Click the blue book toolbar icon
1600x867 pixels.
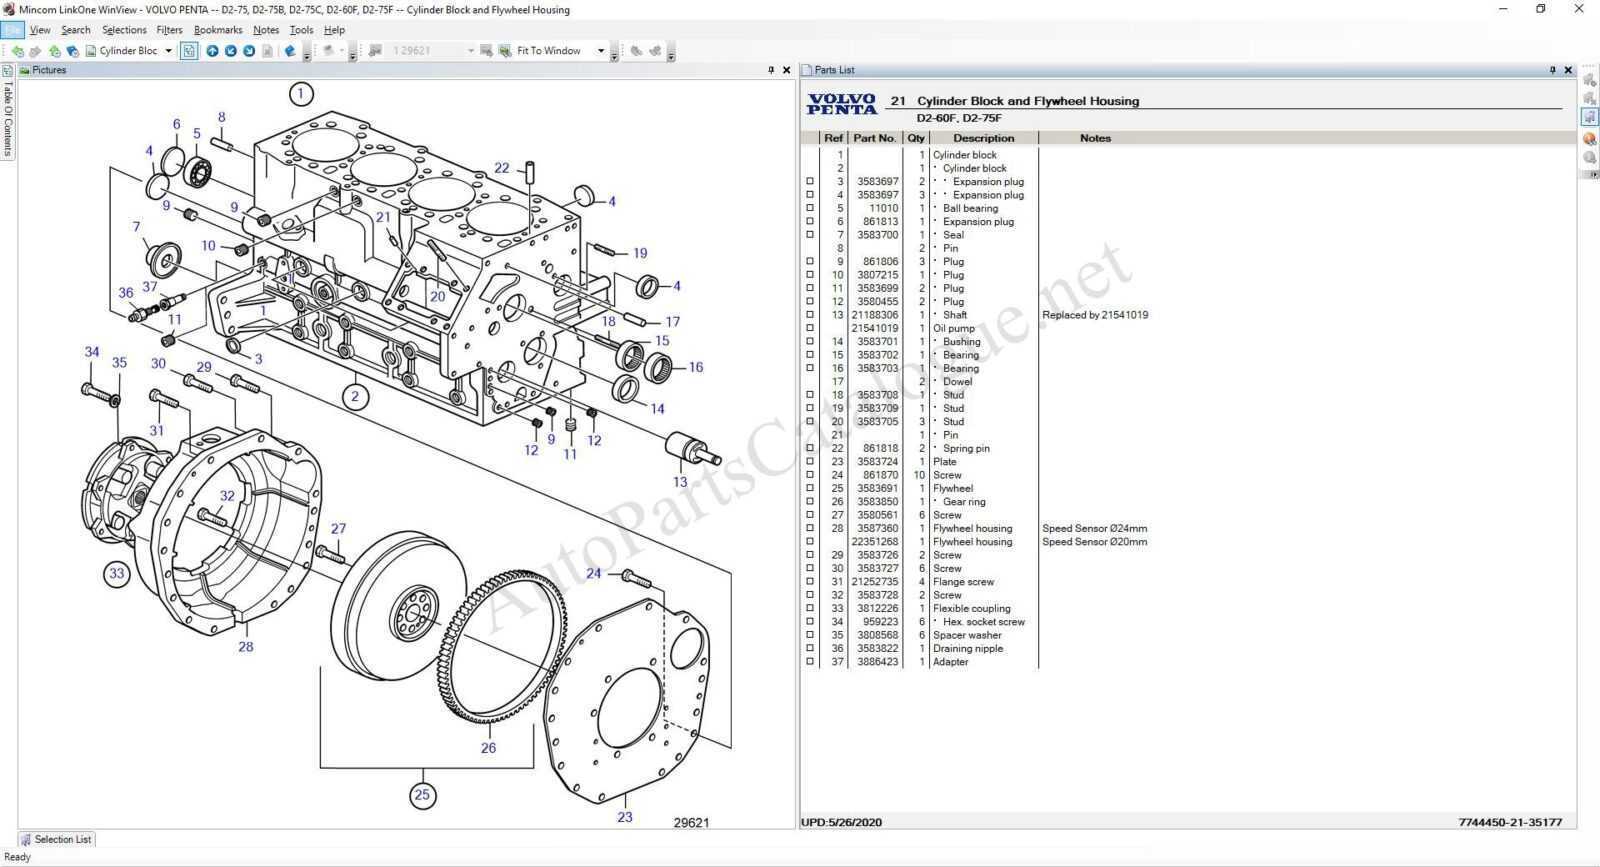click(290, 51)
